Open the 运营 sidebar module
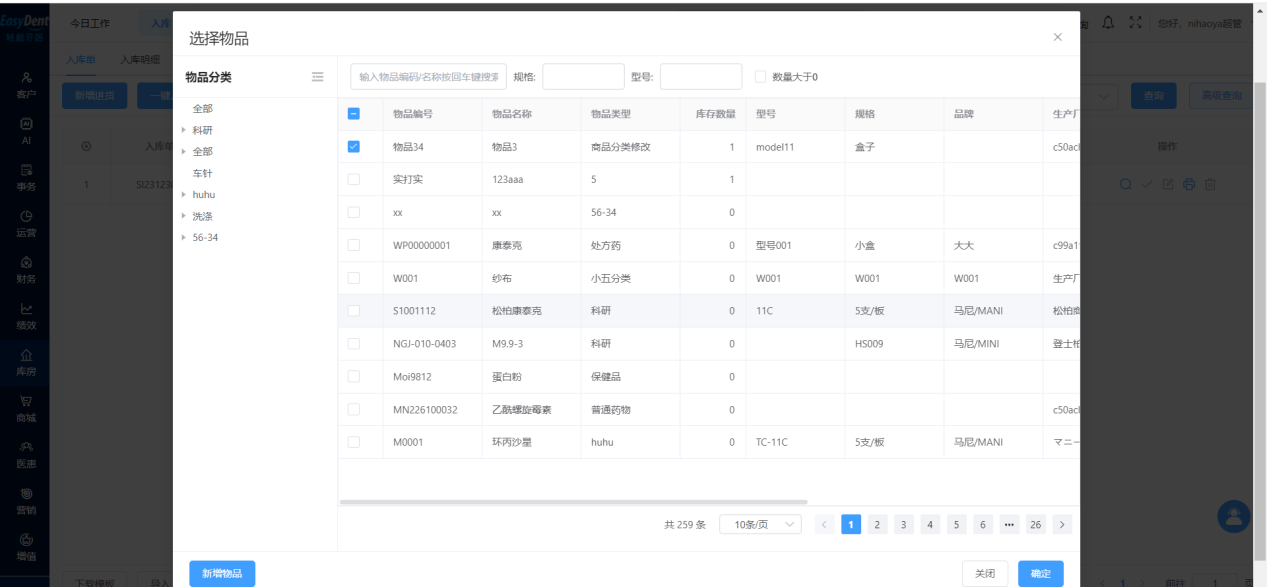This screenshot has width=1267, height=587. 26,222
